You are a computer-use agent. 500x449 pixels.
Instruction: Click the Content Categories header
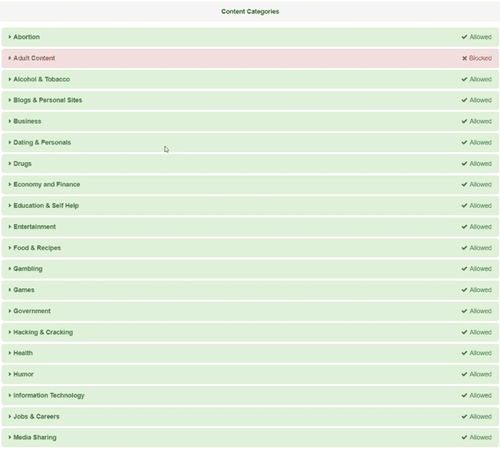tap(250, 11)
